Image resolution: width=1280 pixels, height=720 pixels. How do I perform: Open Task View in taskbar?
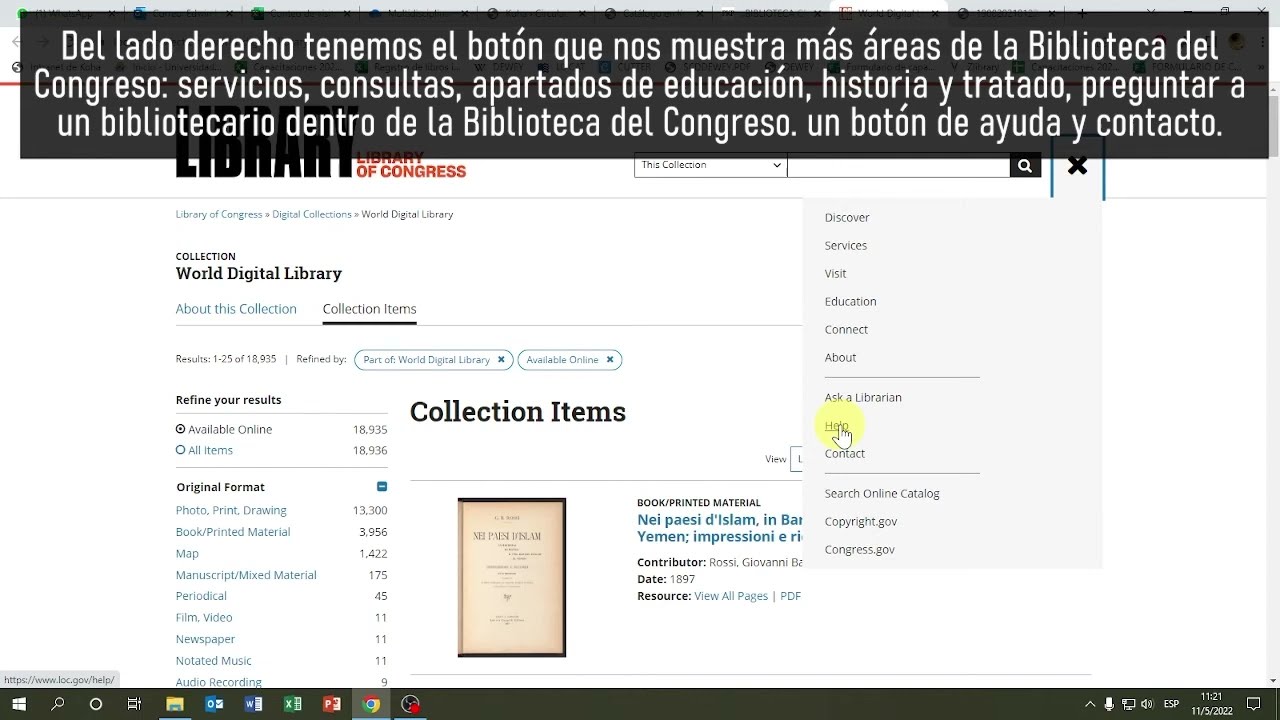(134, 704)
